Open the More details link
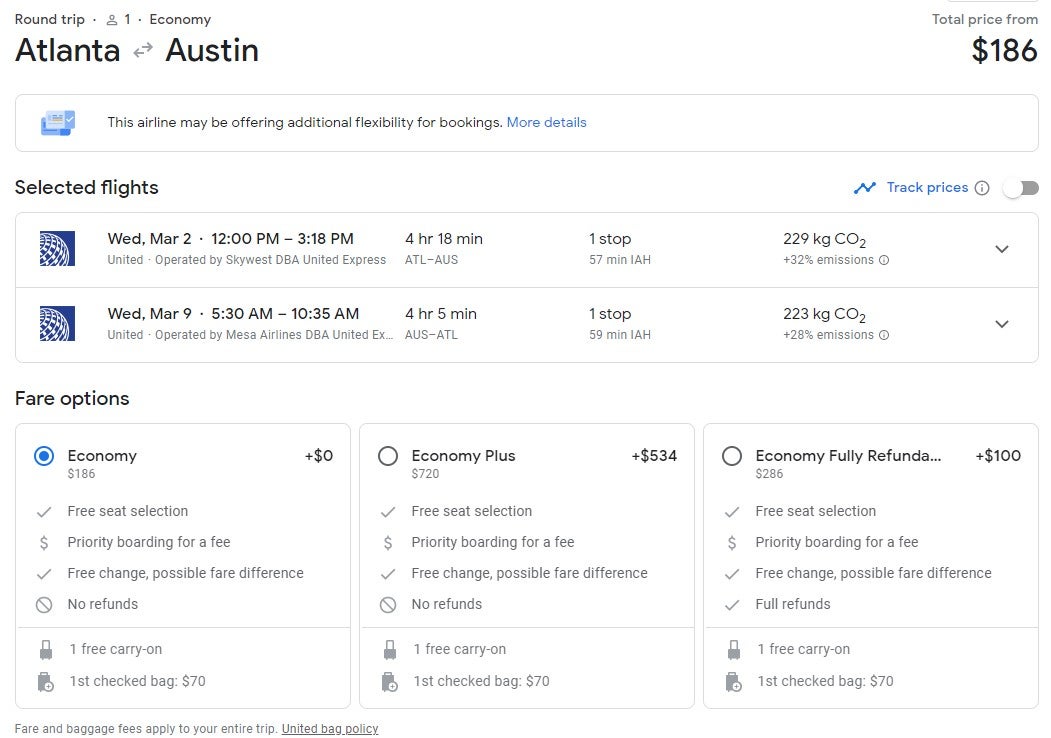Screen dimensions: 1051x738 [546, 123]
